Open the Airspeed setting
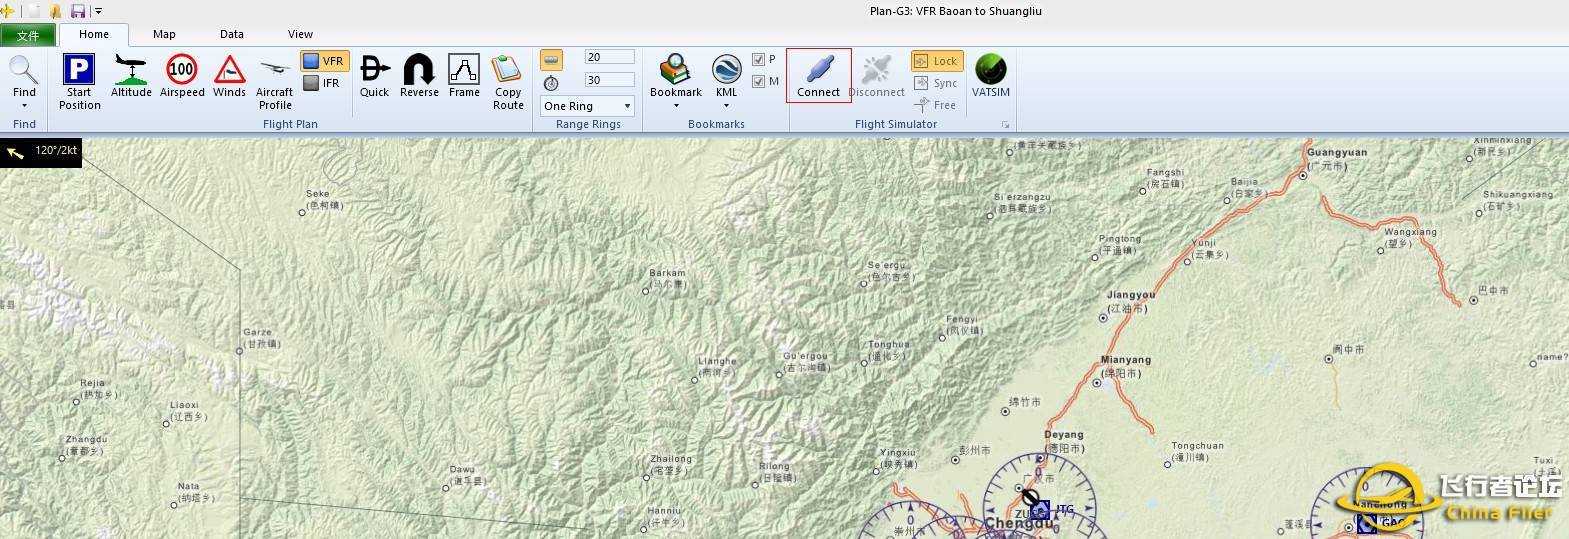 coord(182,76)
